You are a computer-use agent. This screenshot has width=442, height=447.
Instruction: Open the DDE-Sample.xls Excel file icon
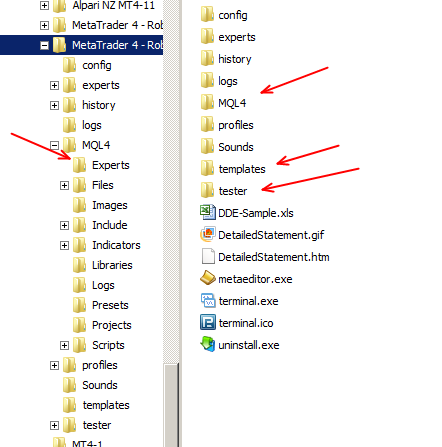(208, 212)
